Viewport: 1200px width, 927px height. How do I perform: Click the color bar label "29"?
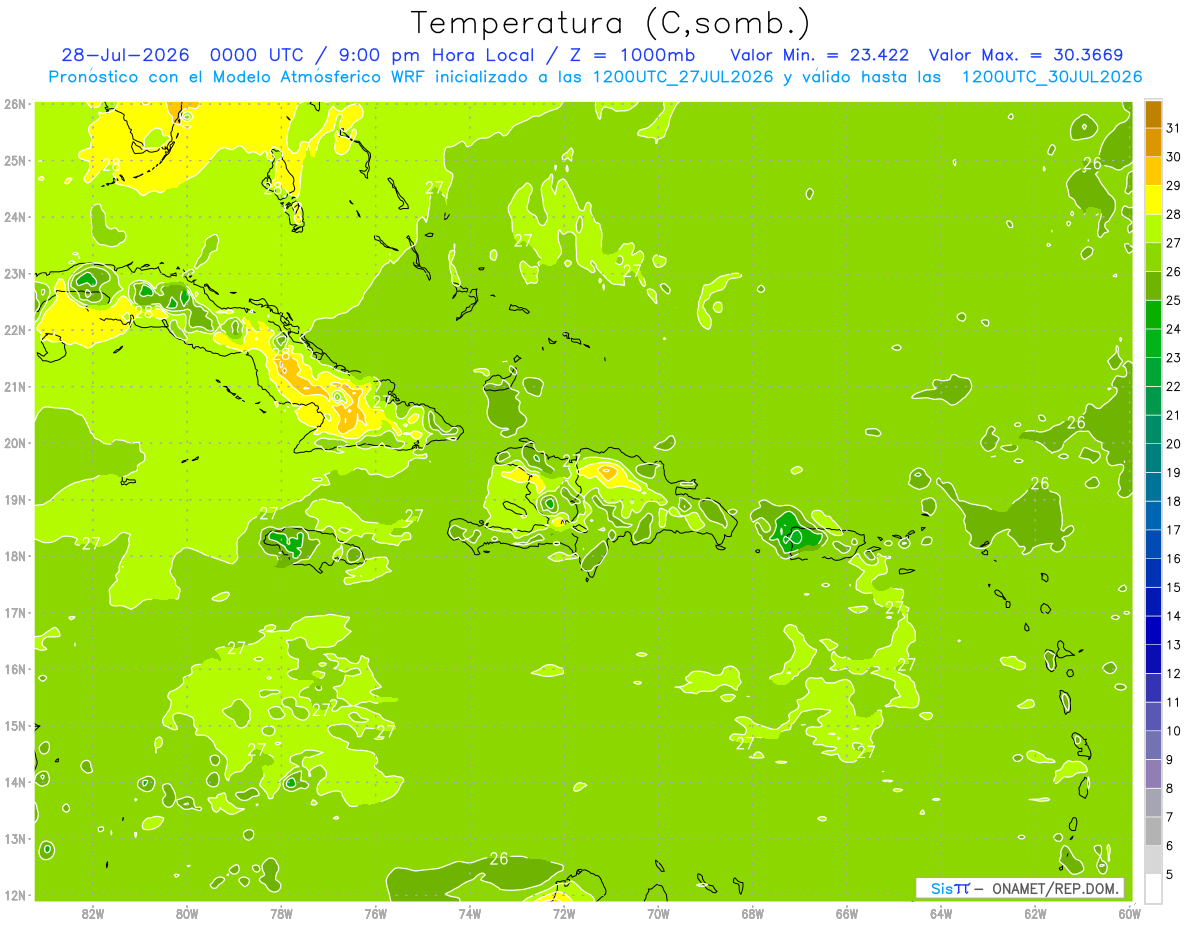point(1173,186)
